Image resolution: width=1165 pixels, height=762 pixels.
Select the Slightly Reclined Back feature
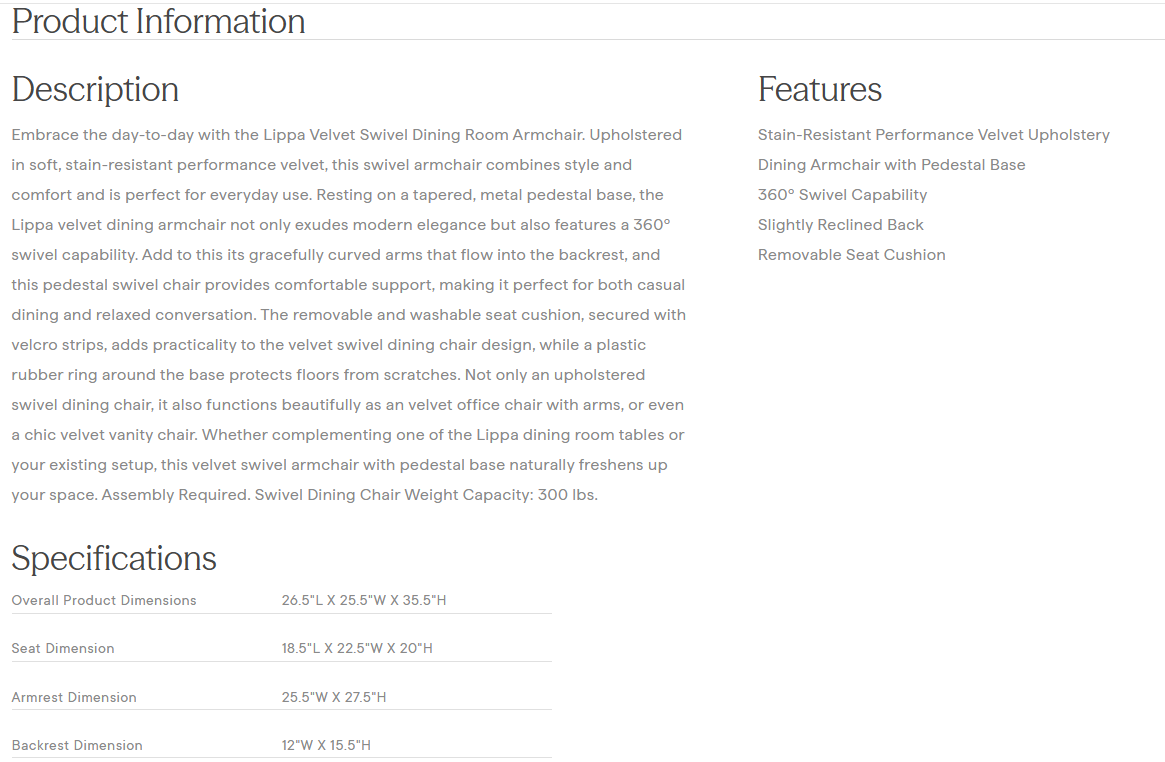point(840,225)
